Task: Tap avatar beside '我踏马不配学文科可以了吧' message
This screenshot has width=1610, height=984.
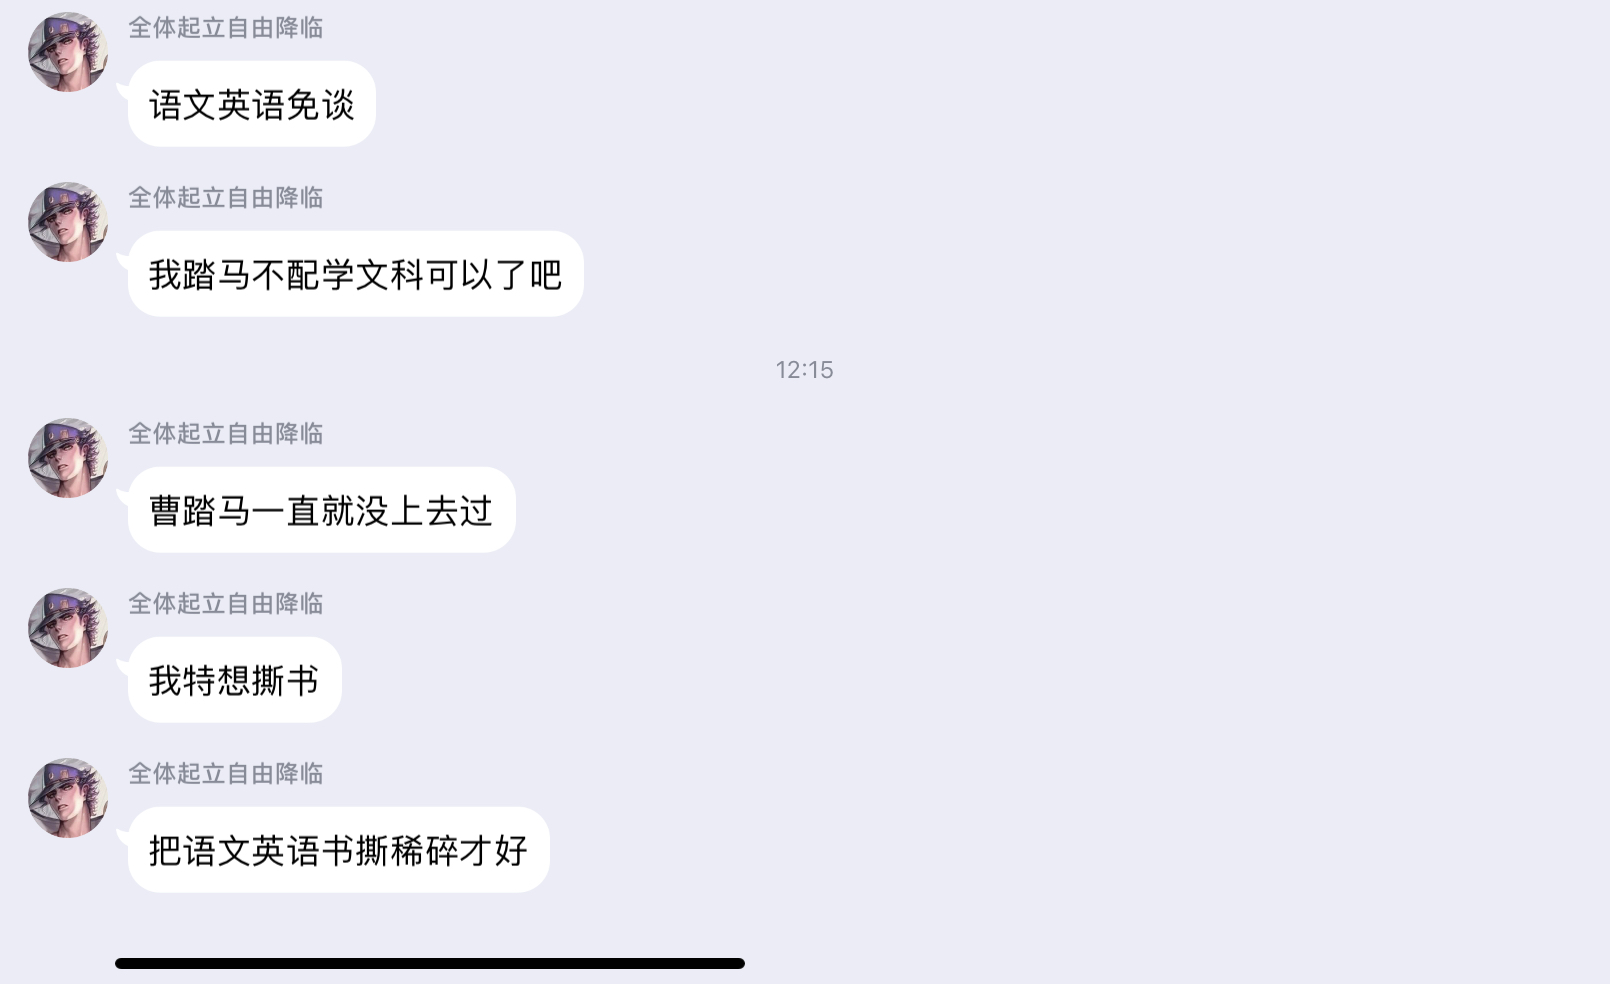Action: tap(68, 222)
